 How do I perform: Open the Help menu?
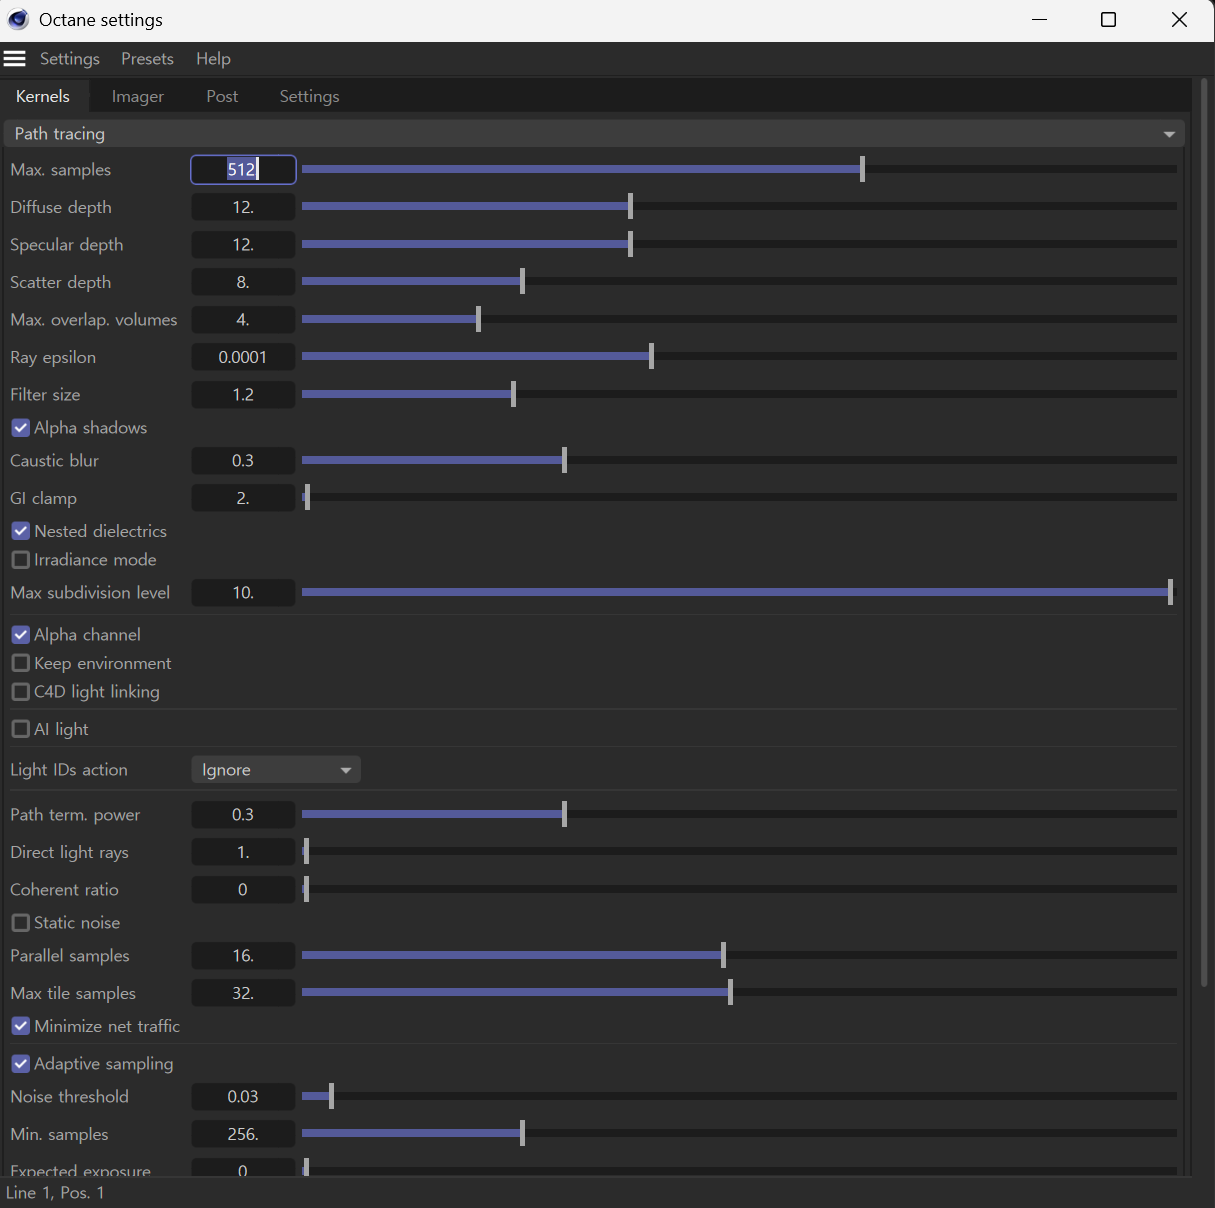pyautogui.click(x=213, y=59)
